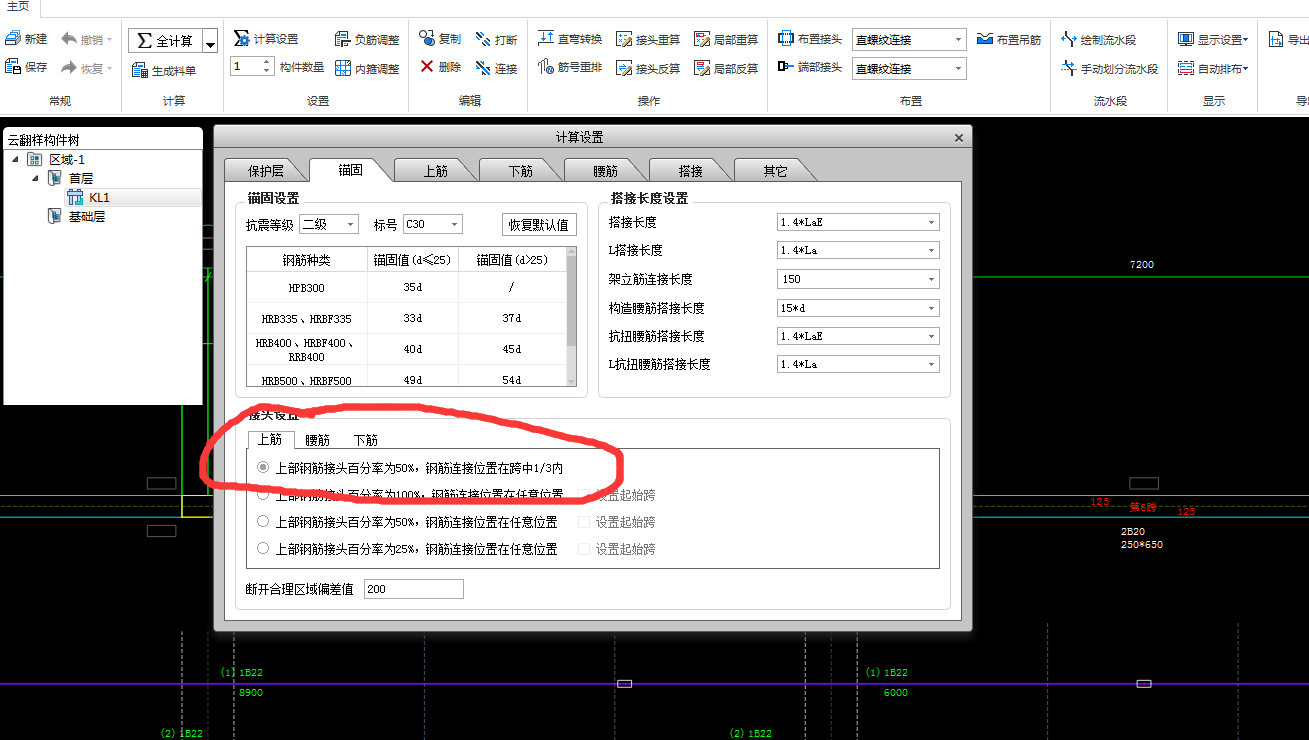
Task: Click the 布置接头 icon
Action: click(786, 39)
